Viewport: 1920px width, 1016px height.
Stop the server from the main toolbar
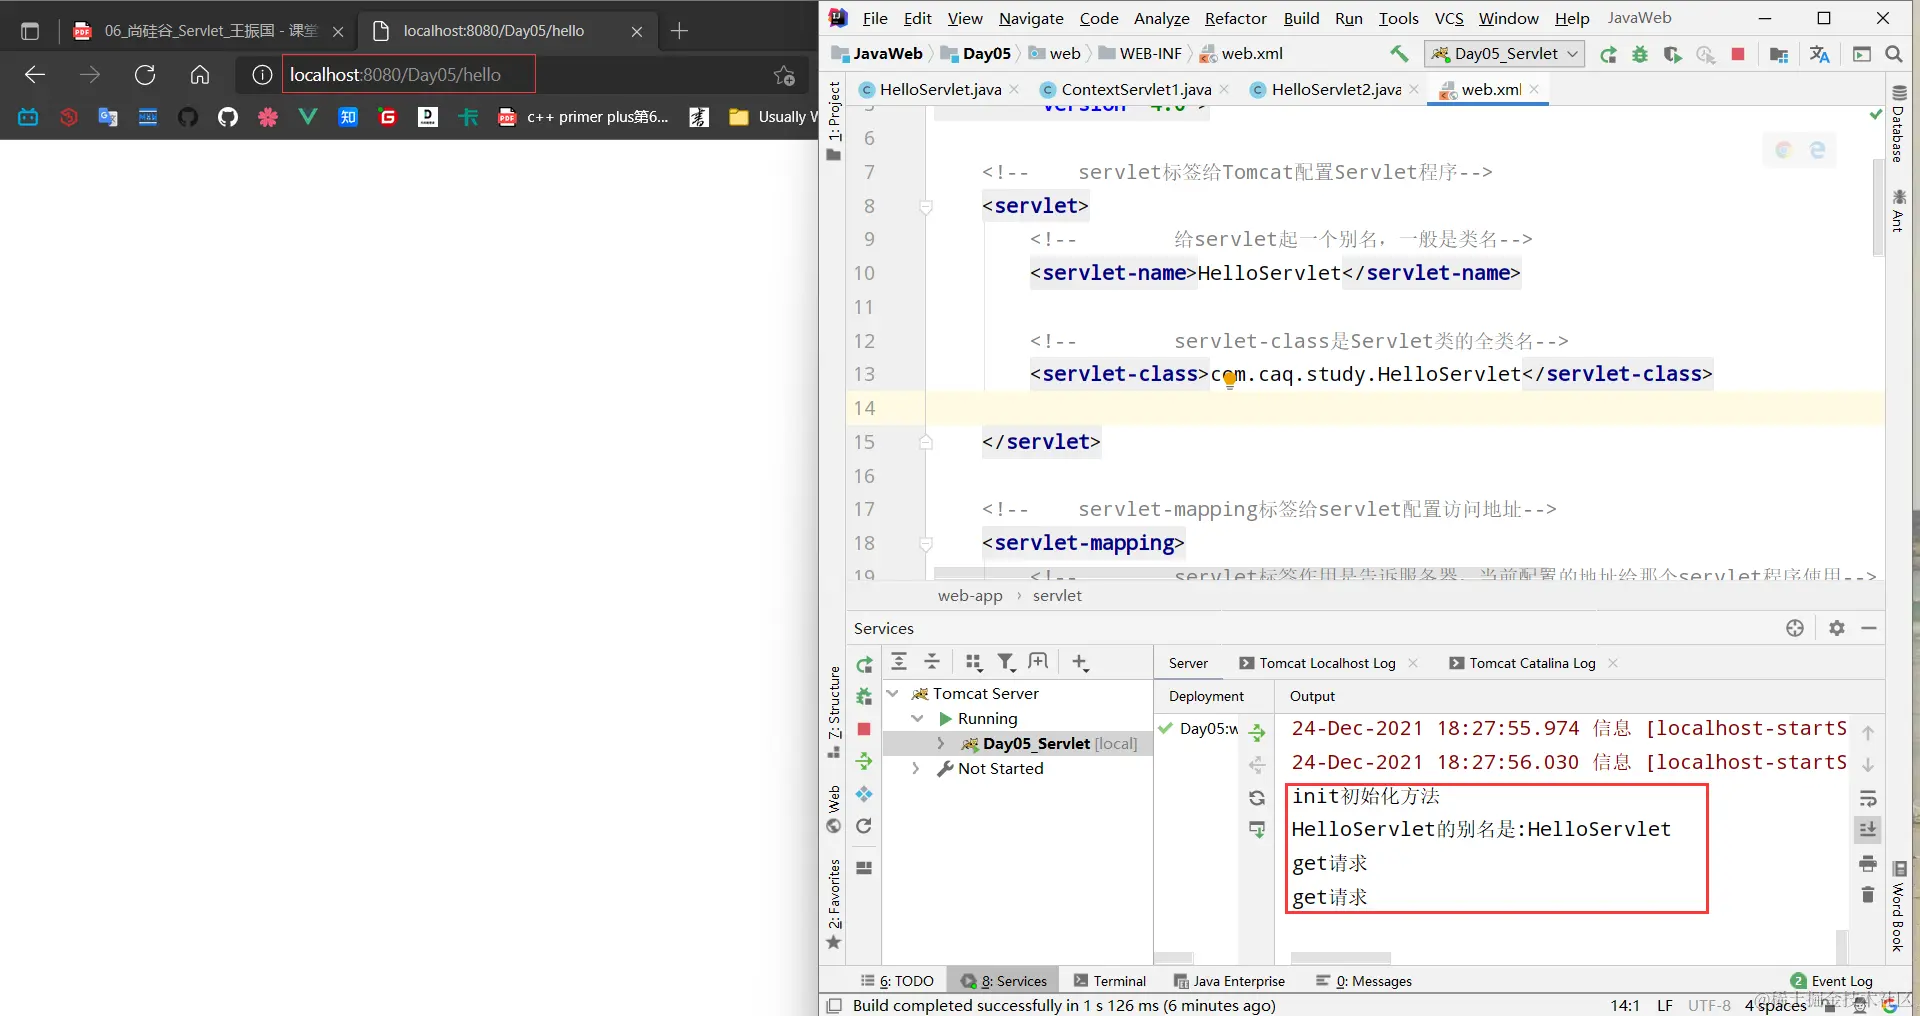tap(1738, 54)
